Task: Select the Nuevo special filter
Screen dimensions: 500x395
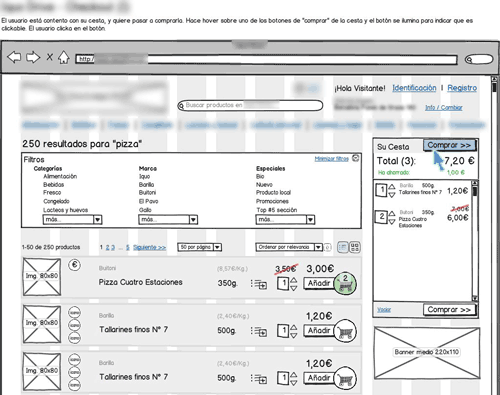Action: (x=264, y=185)
